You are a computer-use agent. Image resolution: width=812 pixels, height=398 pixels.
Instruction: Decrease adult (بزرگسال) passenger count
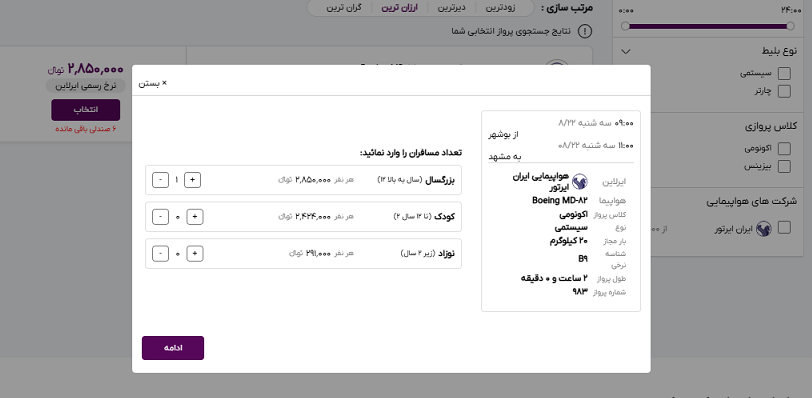(160, 180)
